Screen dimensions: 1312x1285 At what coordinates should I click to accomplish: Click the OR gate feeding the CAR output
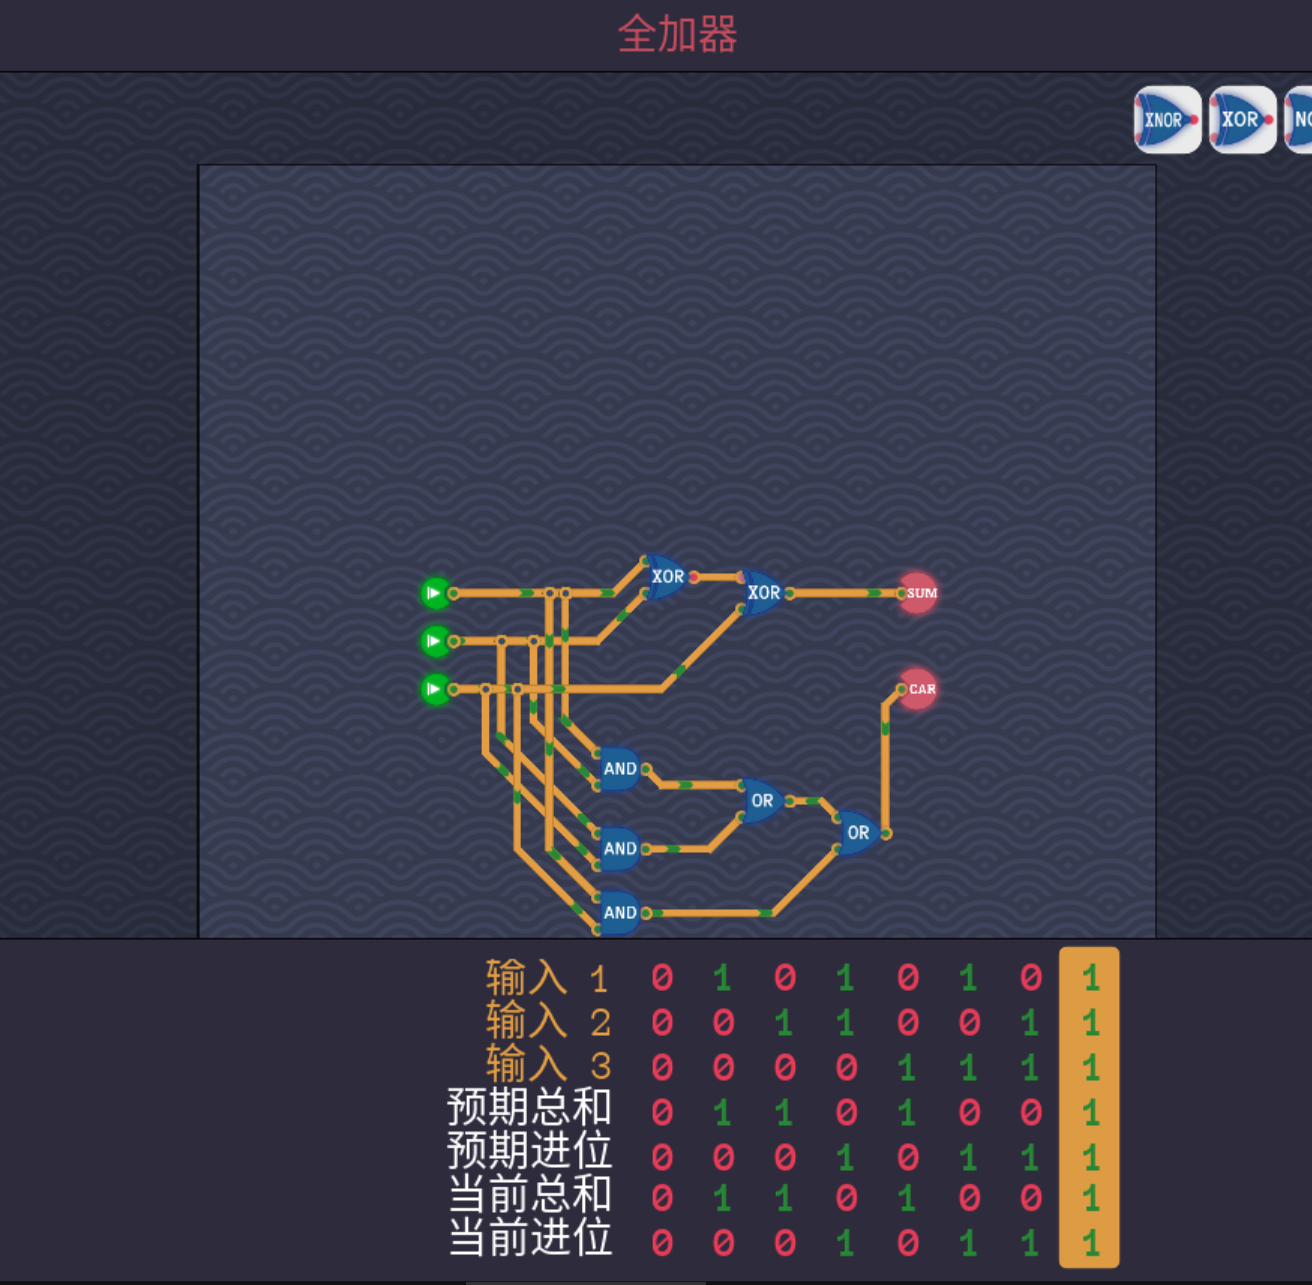click(x=858, y=833)
